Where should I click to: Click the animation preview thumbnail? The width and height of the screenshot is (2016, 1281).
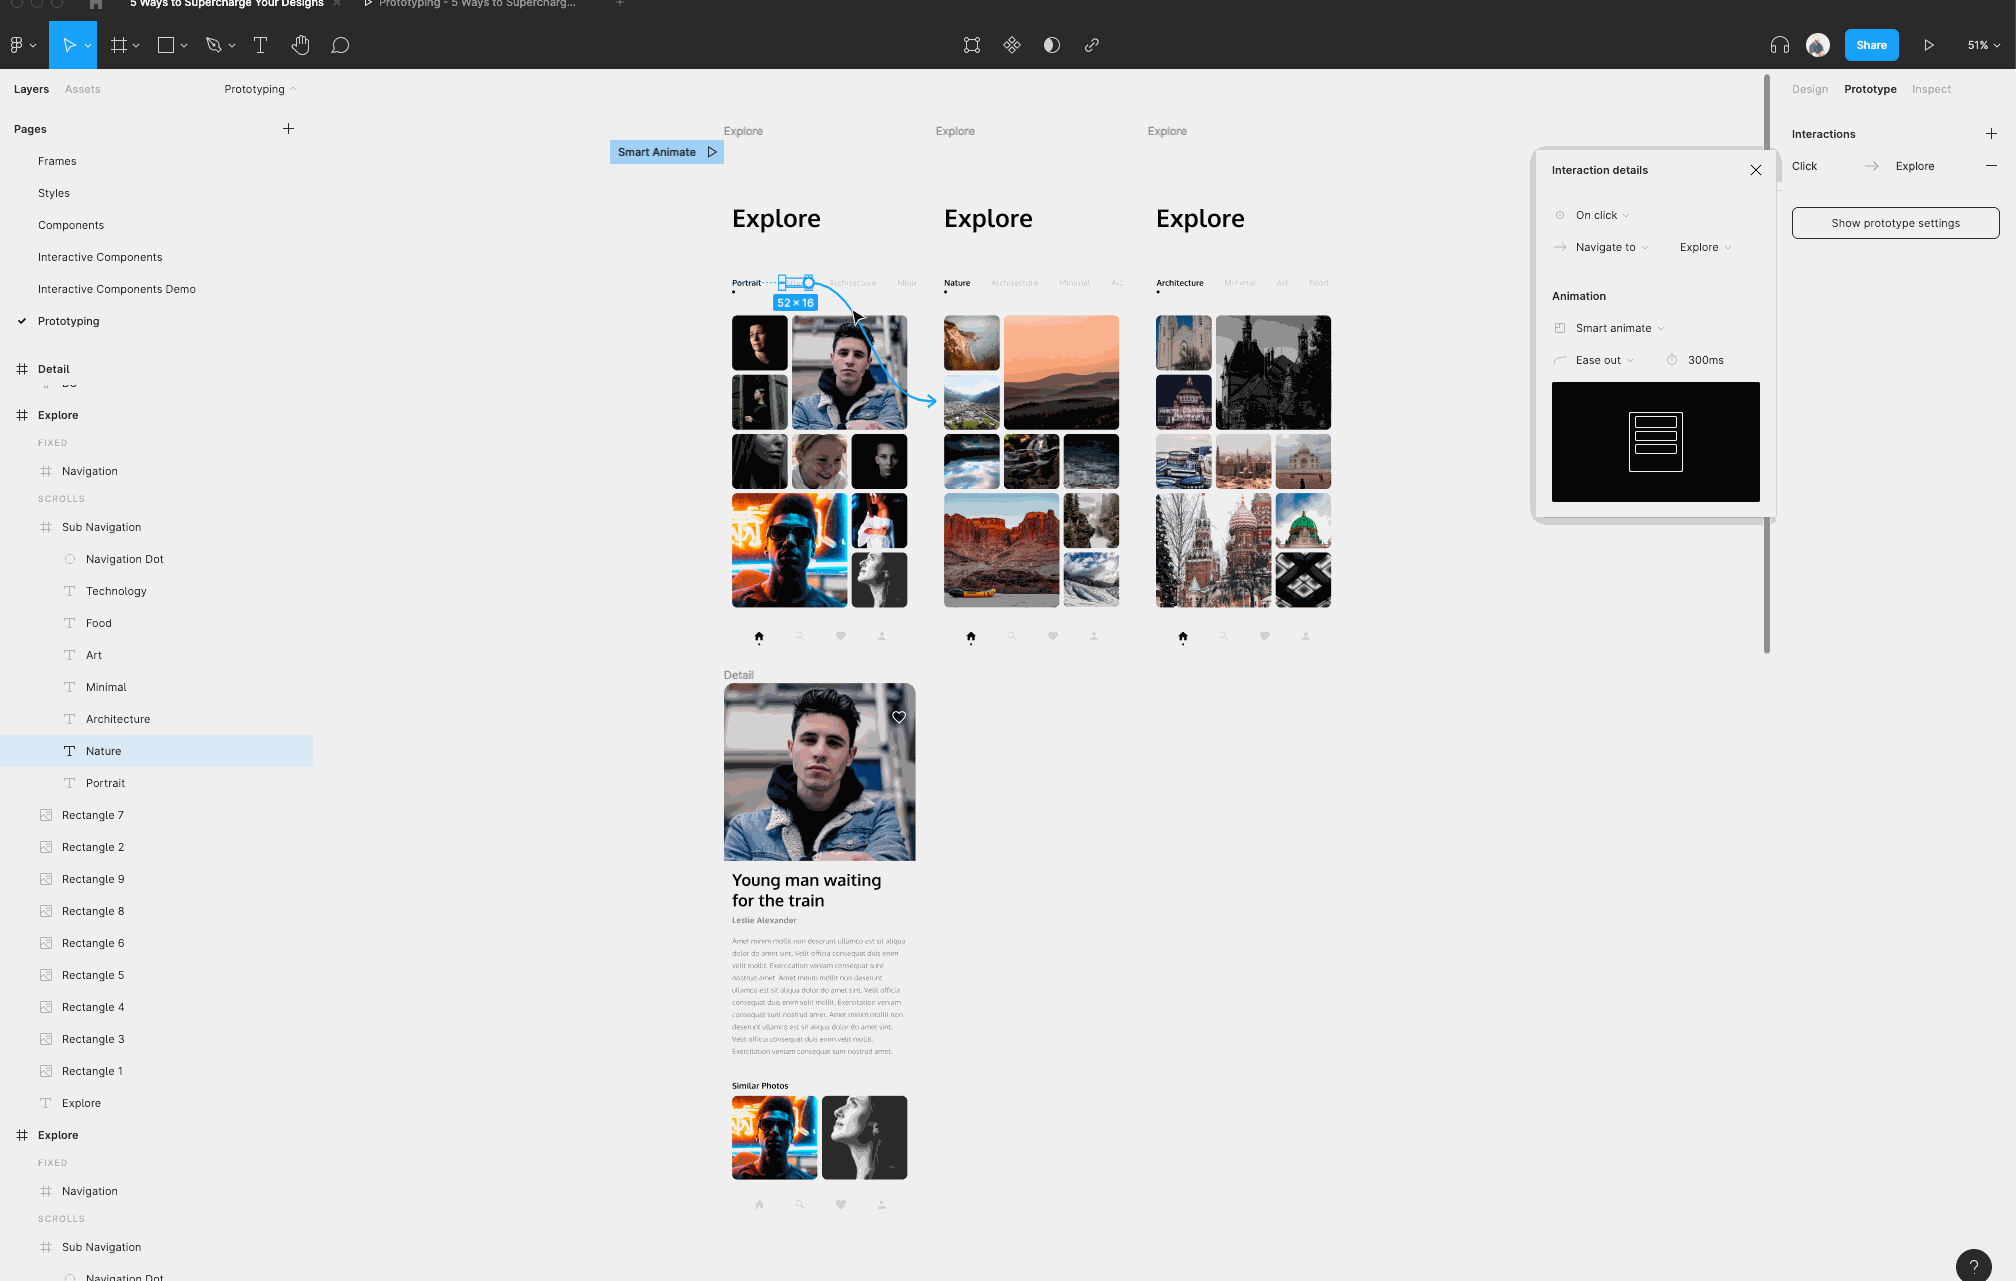(1655, 442)
